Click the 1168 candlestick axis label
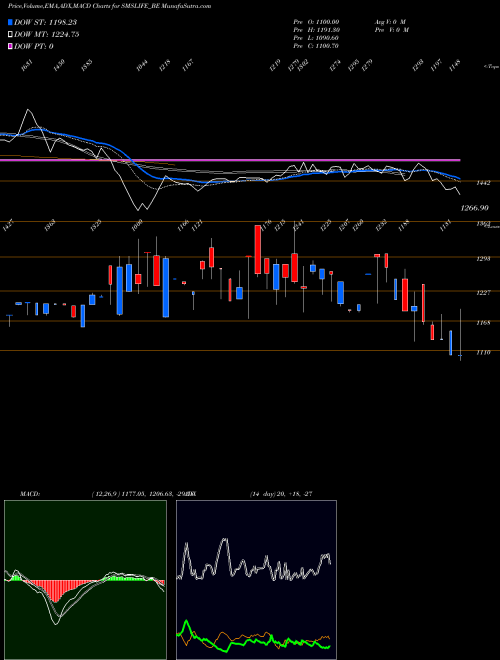 click(483, 323)
